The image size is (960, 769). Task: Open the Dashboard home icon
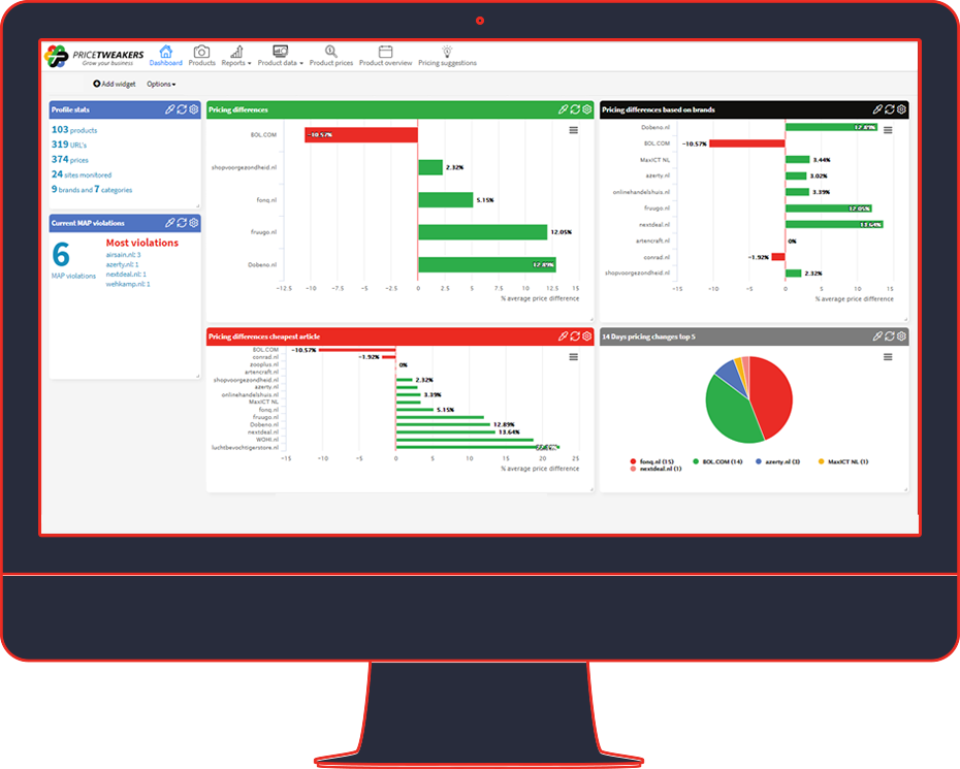click(x=165, y=51)
